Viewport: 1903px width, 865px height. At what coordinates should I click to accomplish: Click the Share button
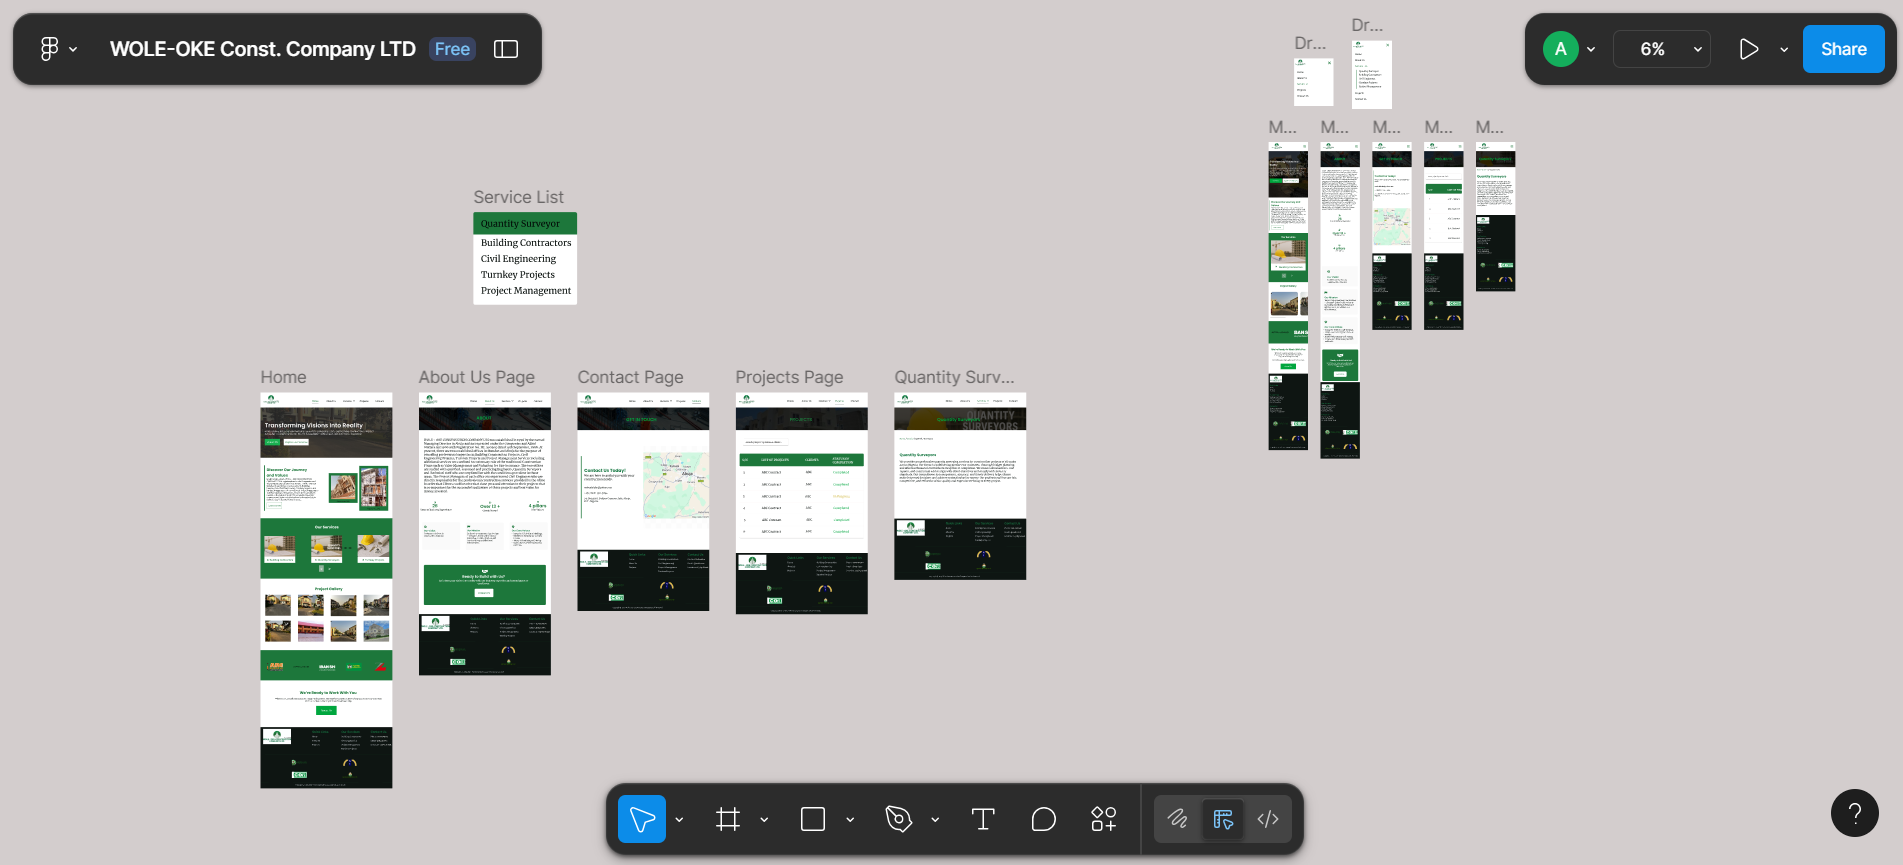(x=1843, y=49)
